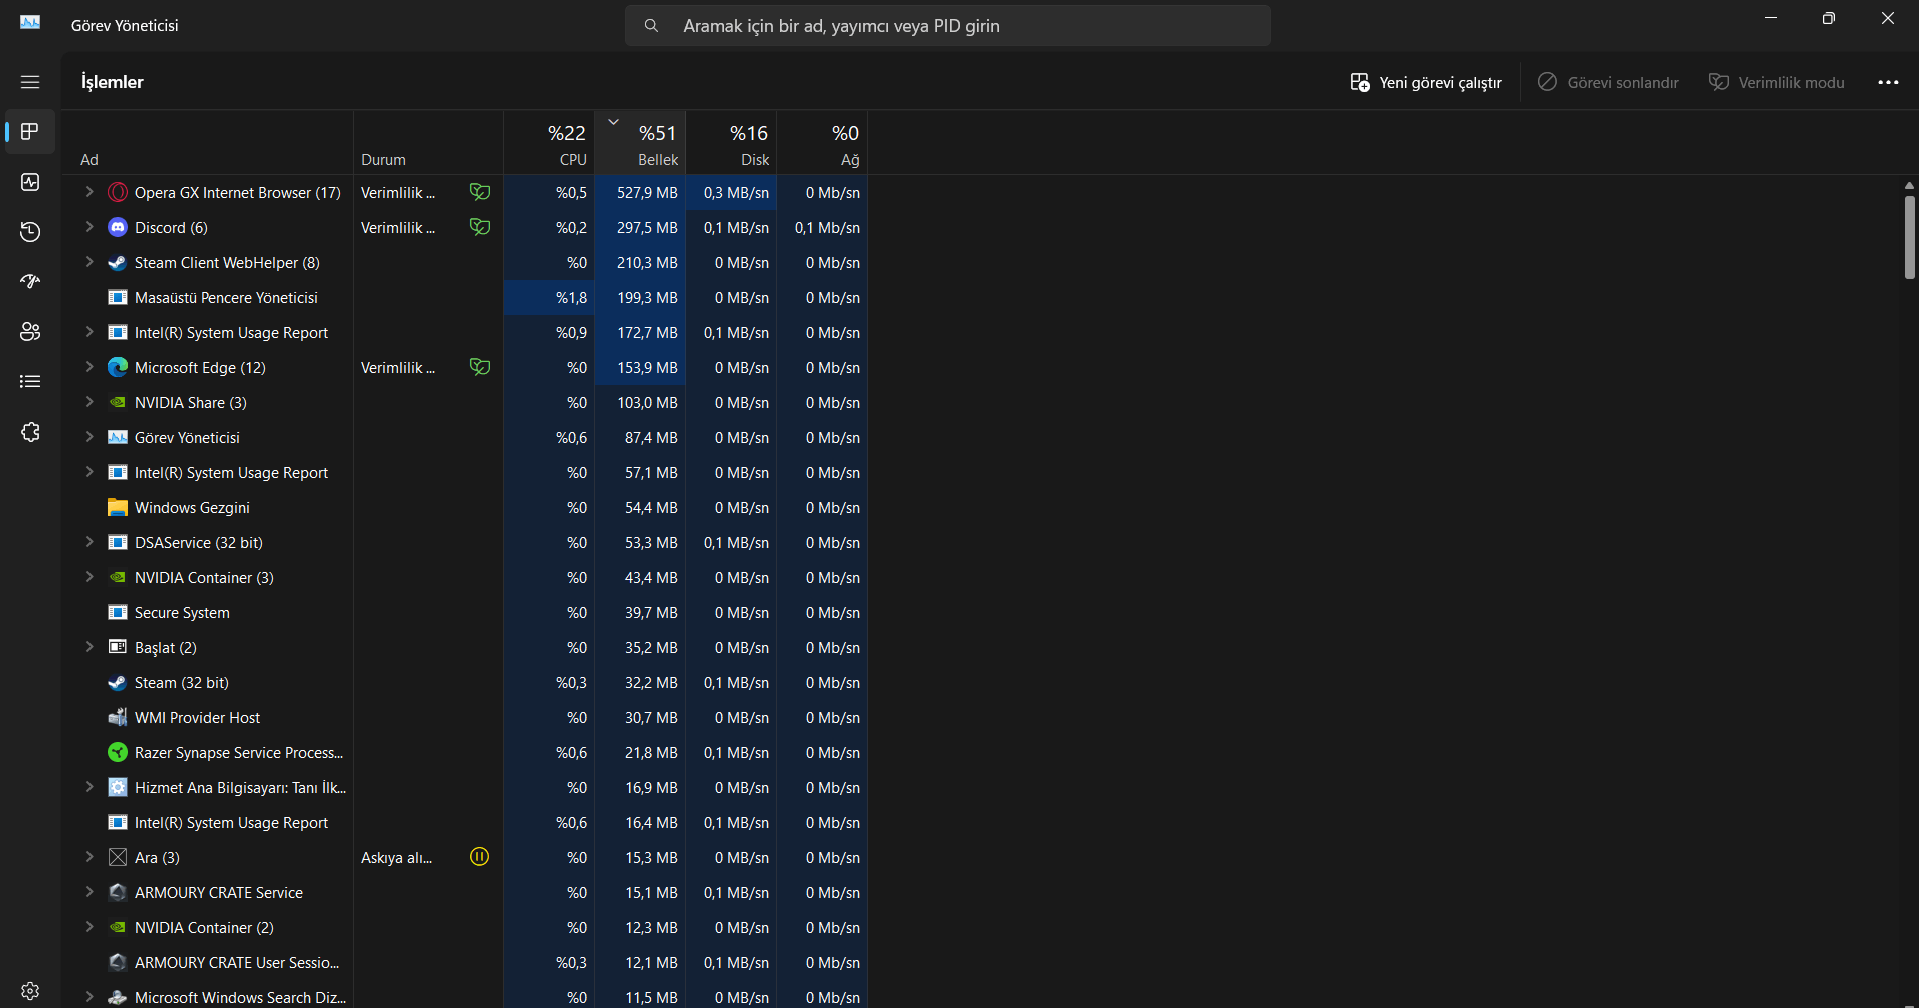The image size is (1919, 1008).
Task: Expand the DSAService (32 bit) entry
Action: click(89, 542)
